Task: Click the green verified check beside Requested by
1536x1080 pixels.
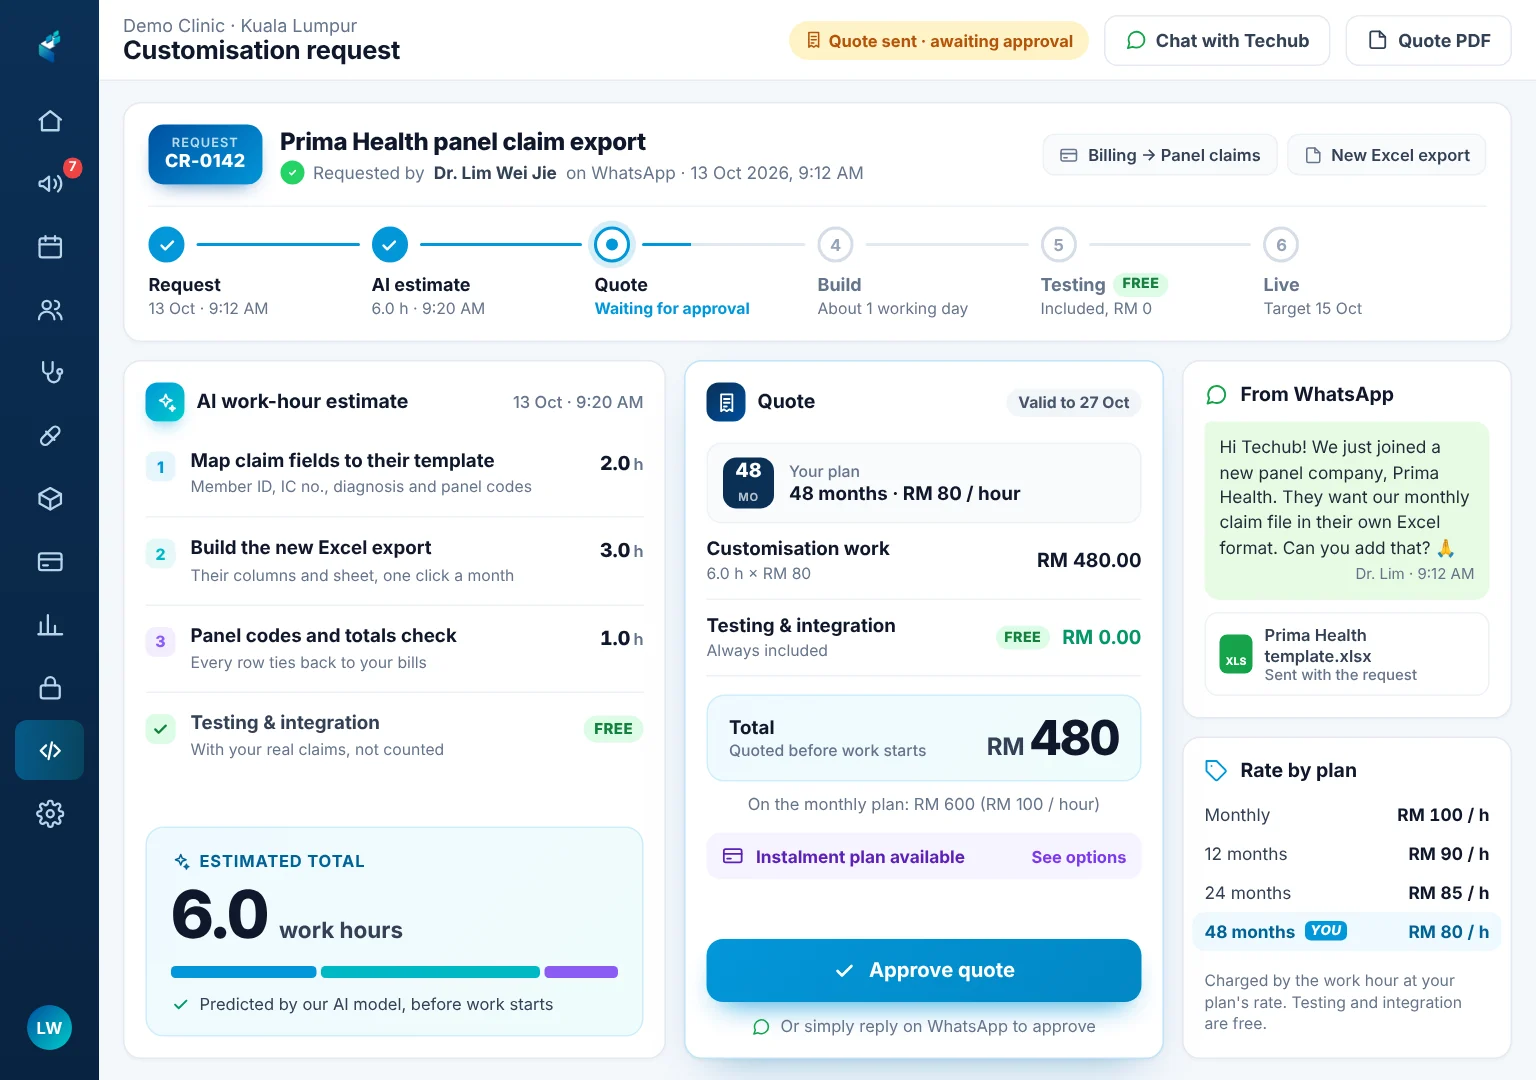Action: [292, 173]
